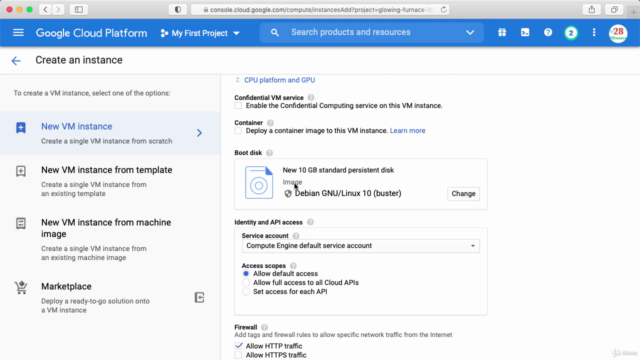Click the Debian GNU/Linux 10 (buster) text
This screenshot has width=640, height=360.
pos(348,193)
